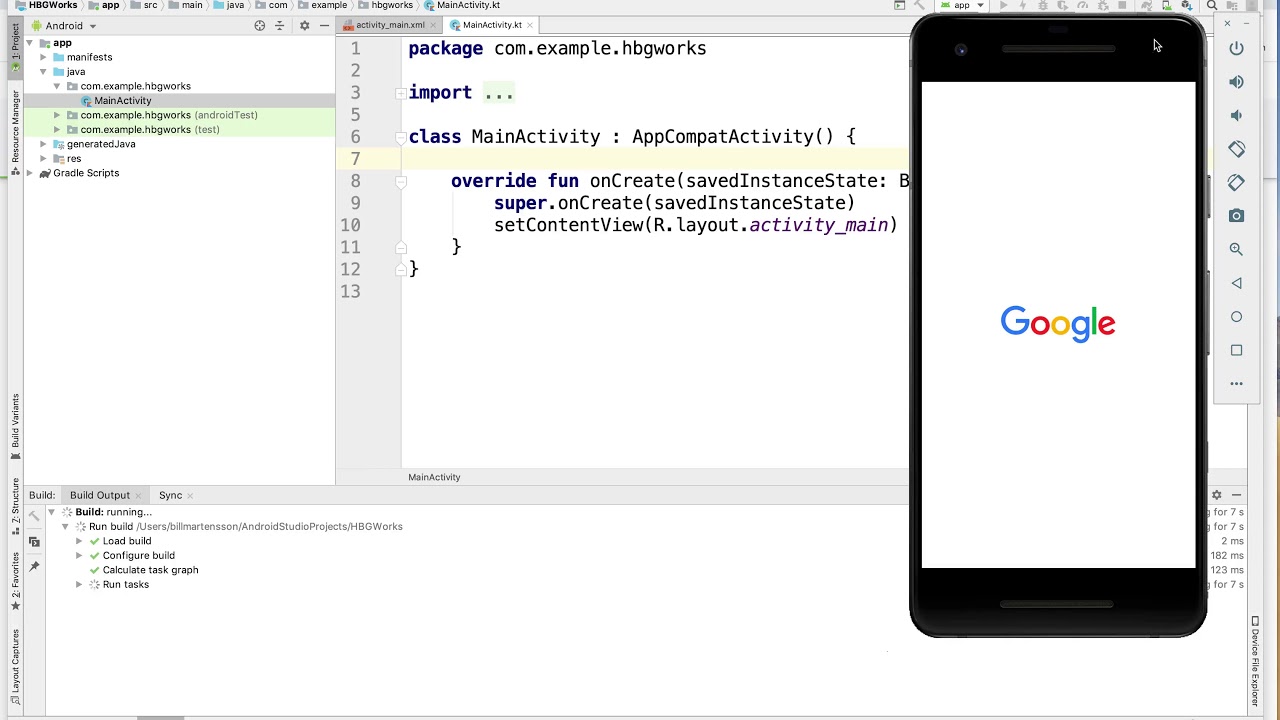
Task: Select the Calculate task graph build step
Action: point(150,570)
